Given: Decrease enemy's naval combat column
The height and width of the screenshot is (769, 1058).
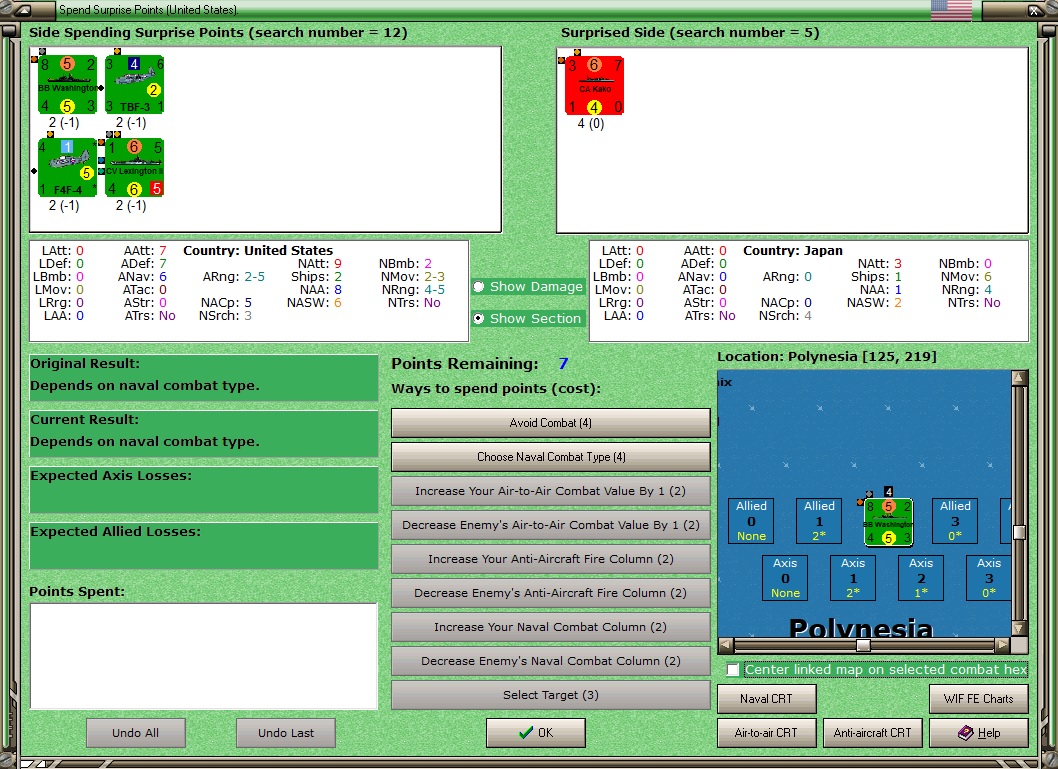Looking at the screenshot, I should click(x=551, y=661).
